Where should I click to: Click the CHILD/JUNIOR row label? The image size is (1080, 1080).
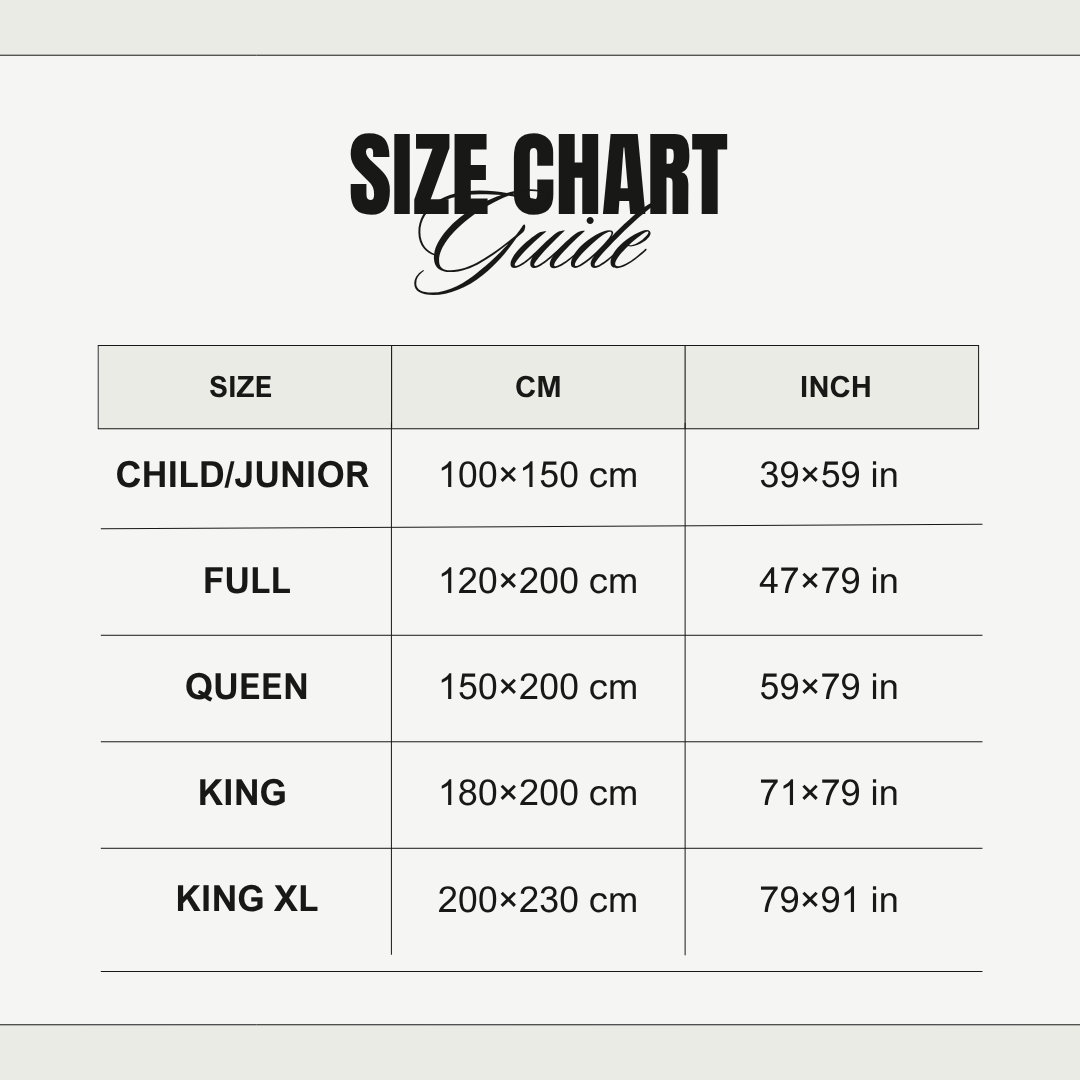tap(243, 475)
